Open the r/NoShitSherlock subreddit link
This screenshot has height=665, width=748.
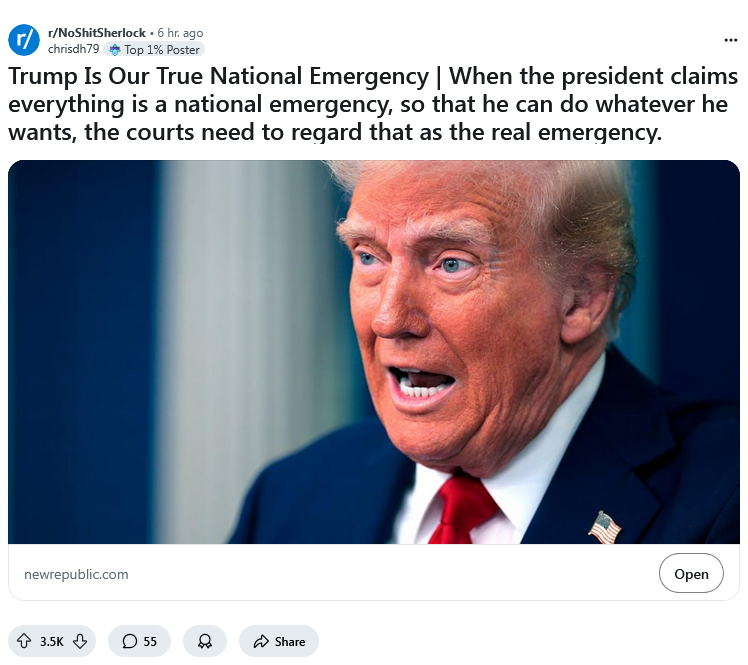[x=97, y=33]
